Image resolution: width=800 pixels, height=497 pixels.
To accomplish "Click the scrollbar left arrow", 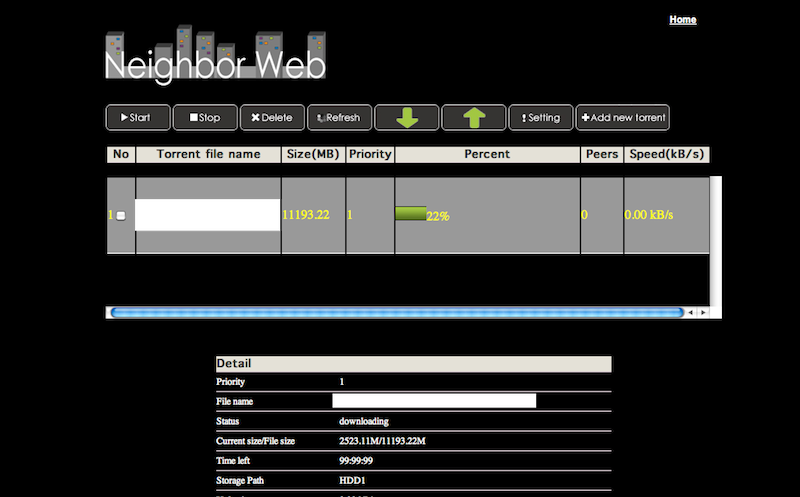I will click(690, 312).
